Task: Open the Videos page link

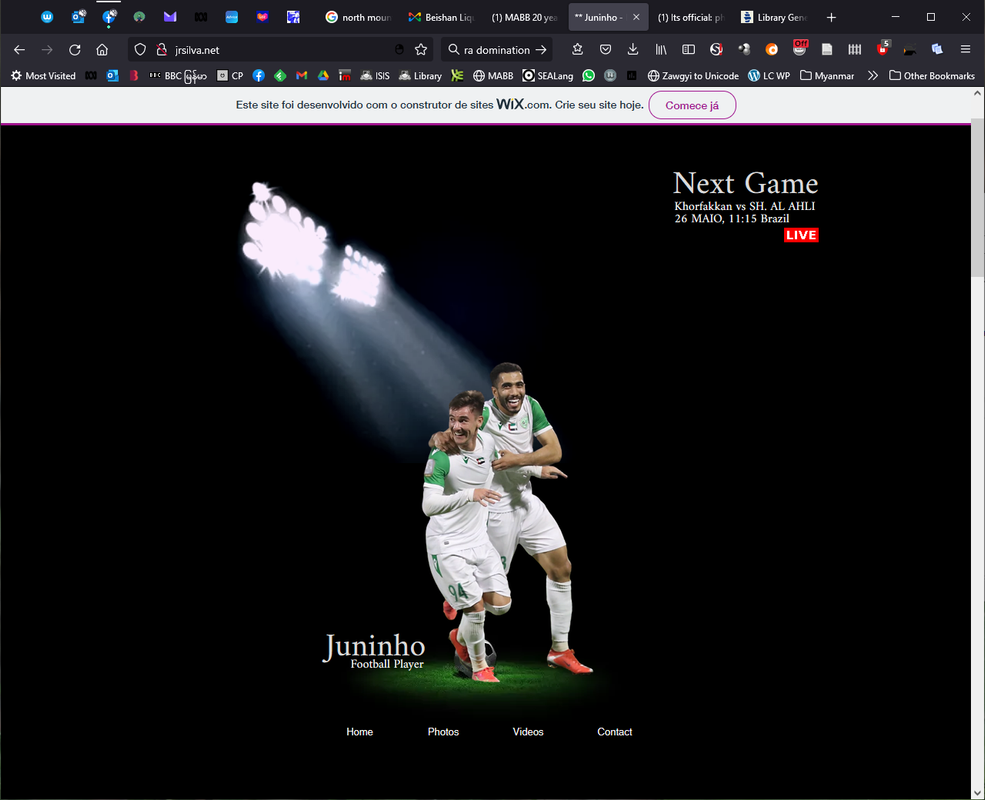Action: 528,732
